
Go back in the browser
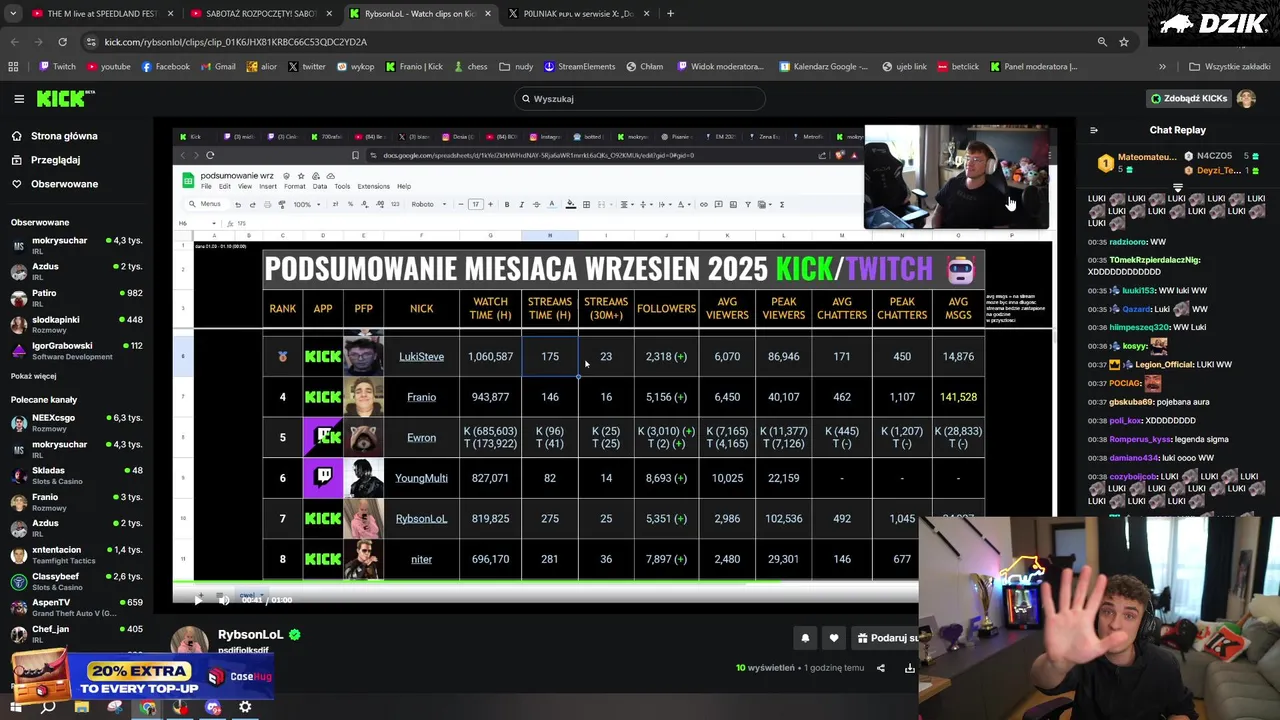pos(14,42)
